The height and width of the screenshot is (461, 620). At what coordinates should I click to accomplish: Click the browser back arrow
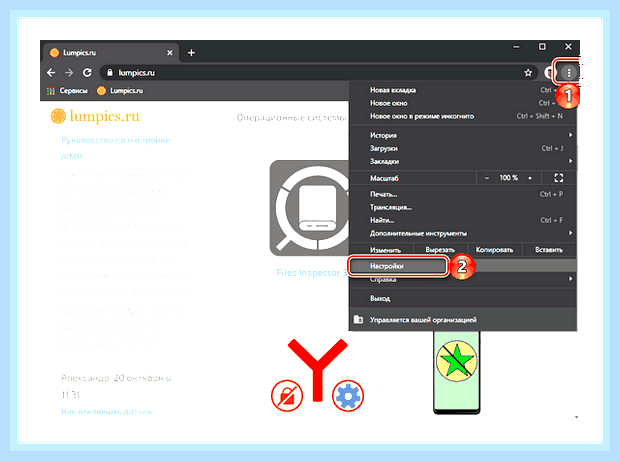coord(51,73)
